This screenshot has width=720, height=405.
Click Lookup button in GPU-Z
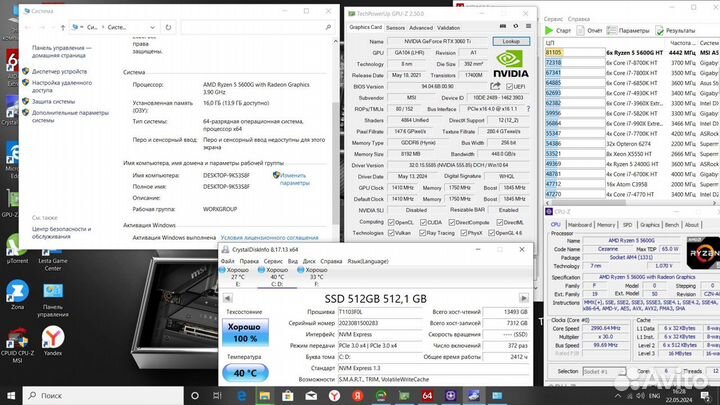[x=511, y=41]
